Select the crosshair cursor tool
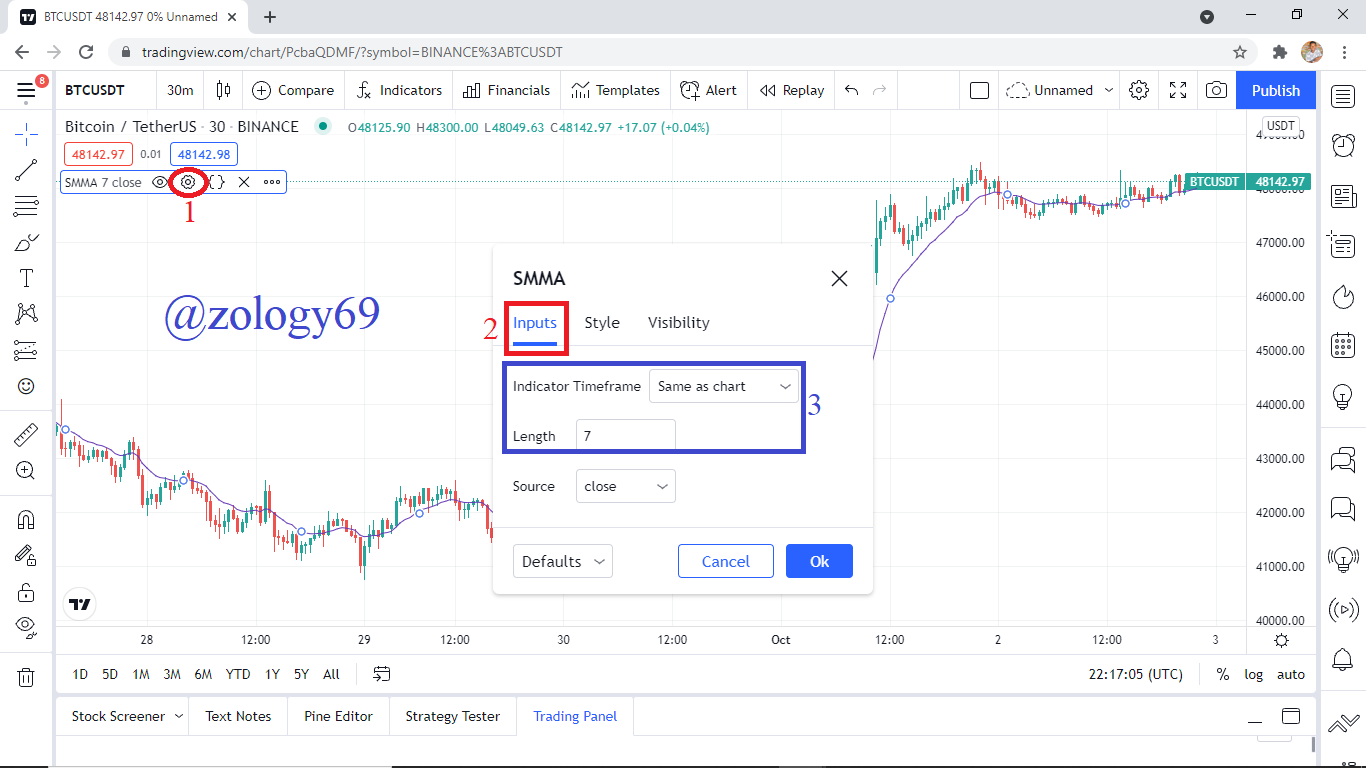The image size is (1366, 768). [26, 132]
